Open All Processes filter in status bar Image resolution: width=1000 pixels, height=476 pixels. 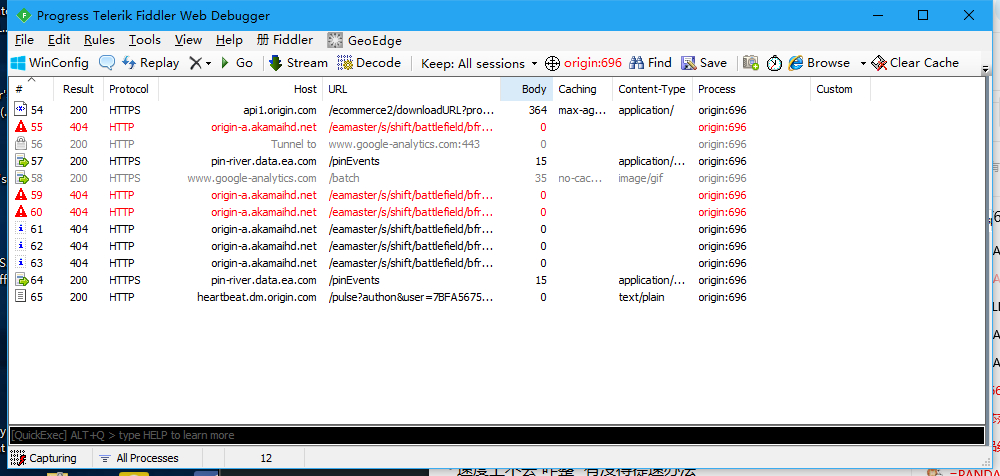(139, 458)
